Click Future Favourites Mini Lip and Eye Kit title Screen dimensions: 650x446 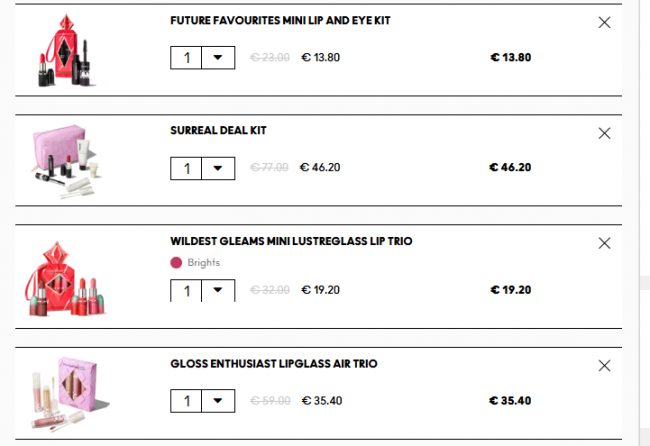[280, 20]
